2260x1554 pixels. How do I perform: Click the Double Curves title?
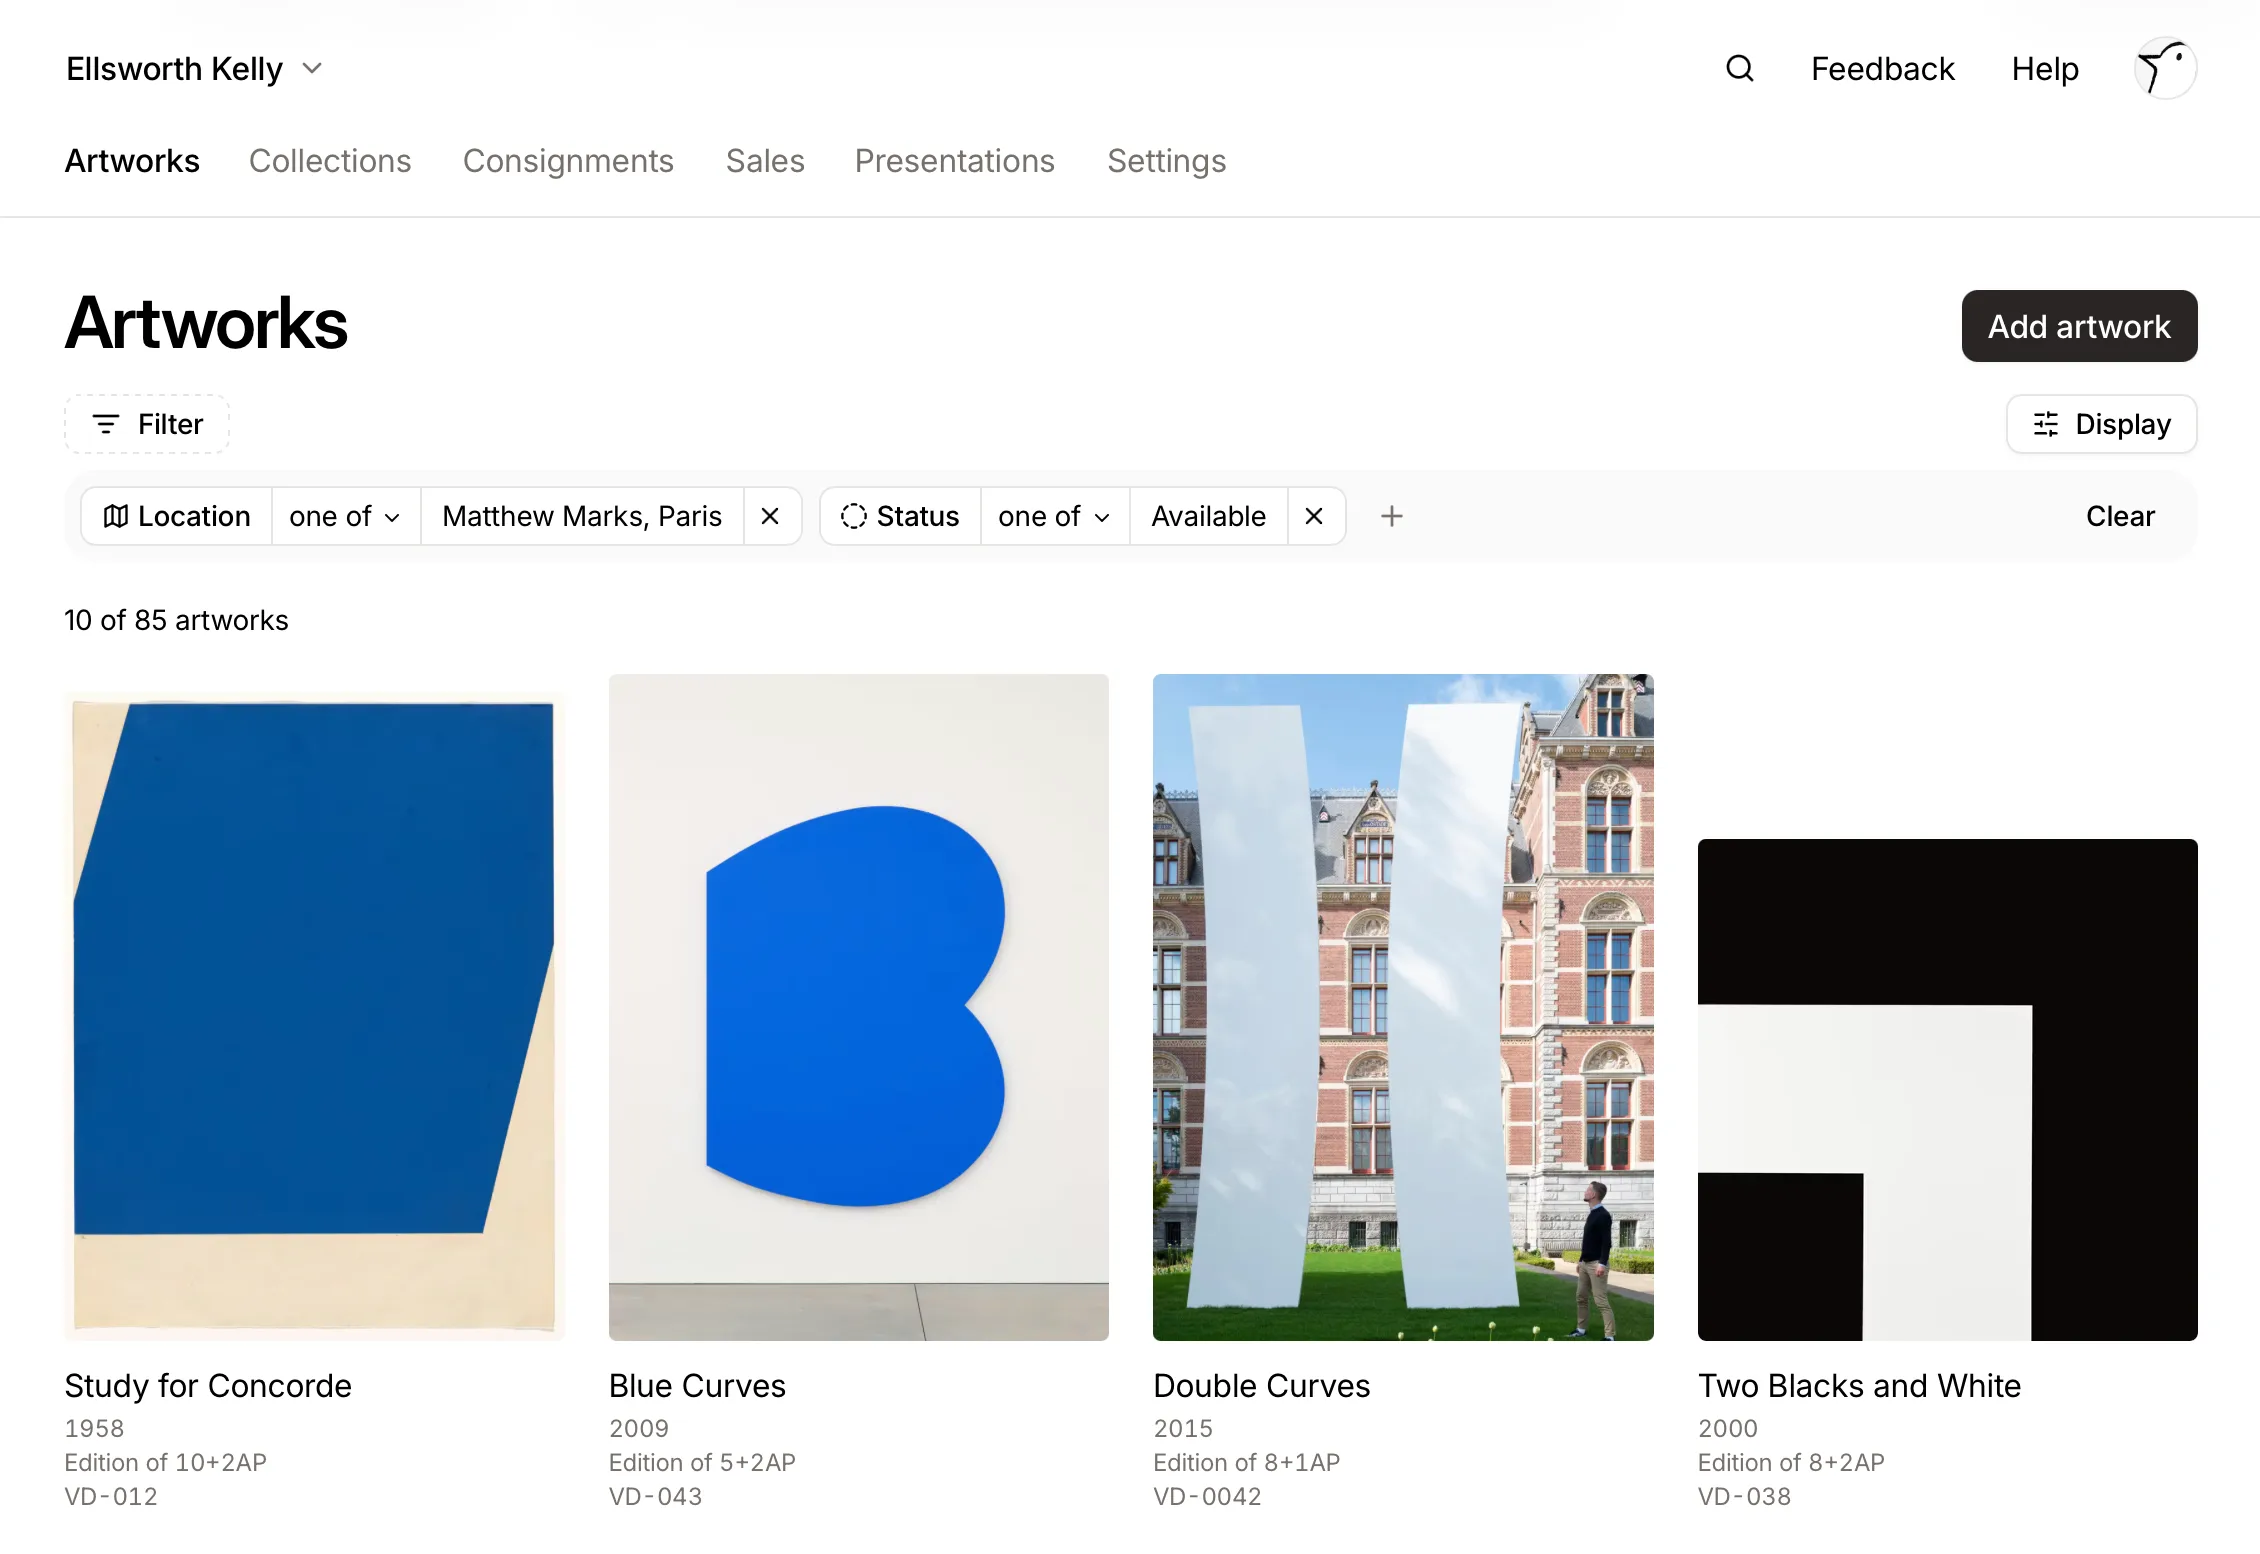click(x=1261, y=1386)
